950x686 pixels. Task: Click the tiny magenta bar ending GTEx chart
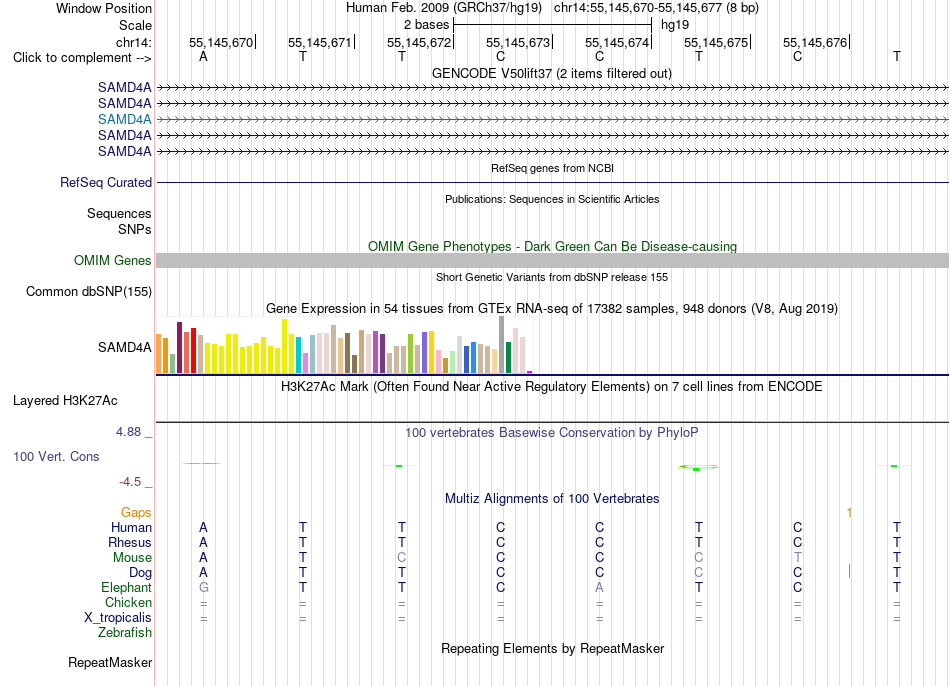[x=530, y=371]
